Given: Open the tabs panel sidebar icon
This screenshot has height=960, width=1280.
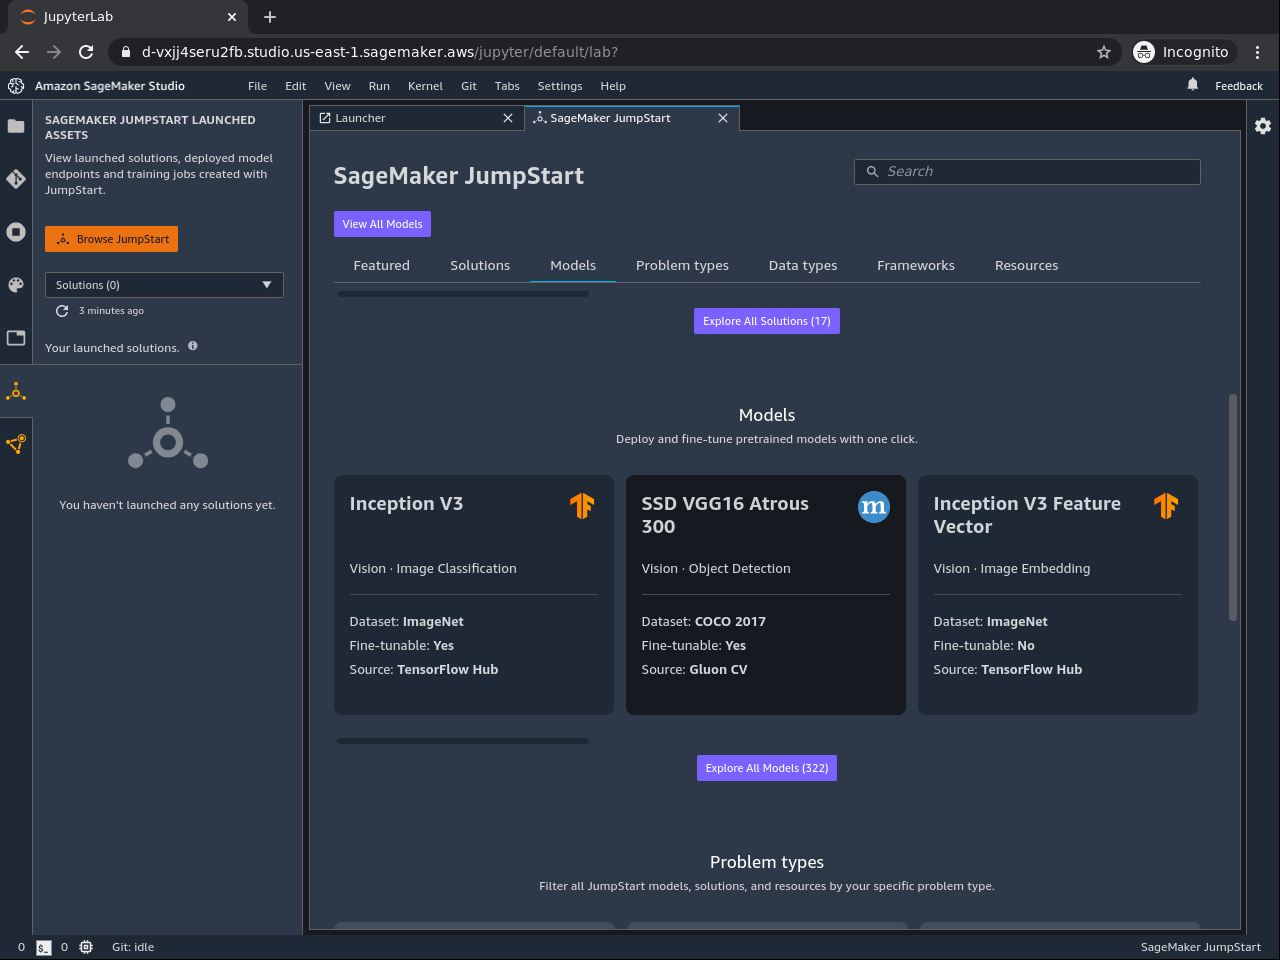Looking at the screenshot, I should (16, 338).
